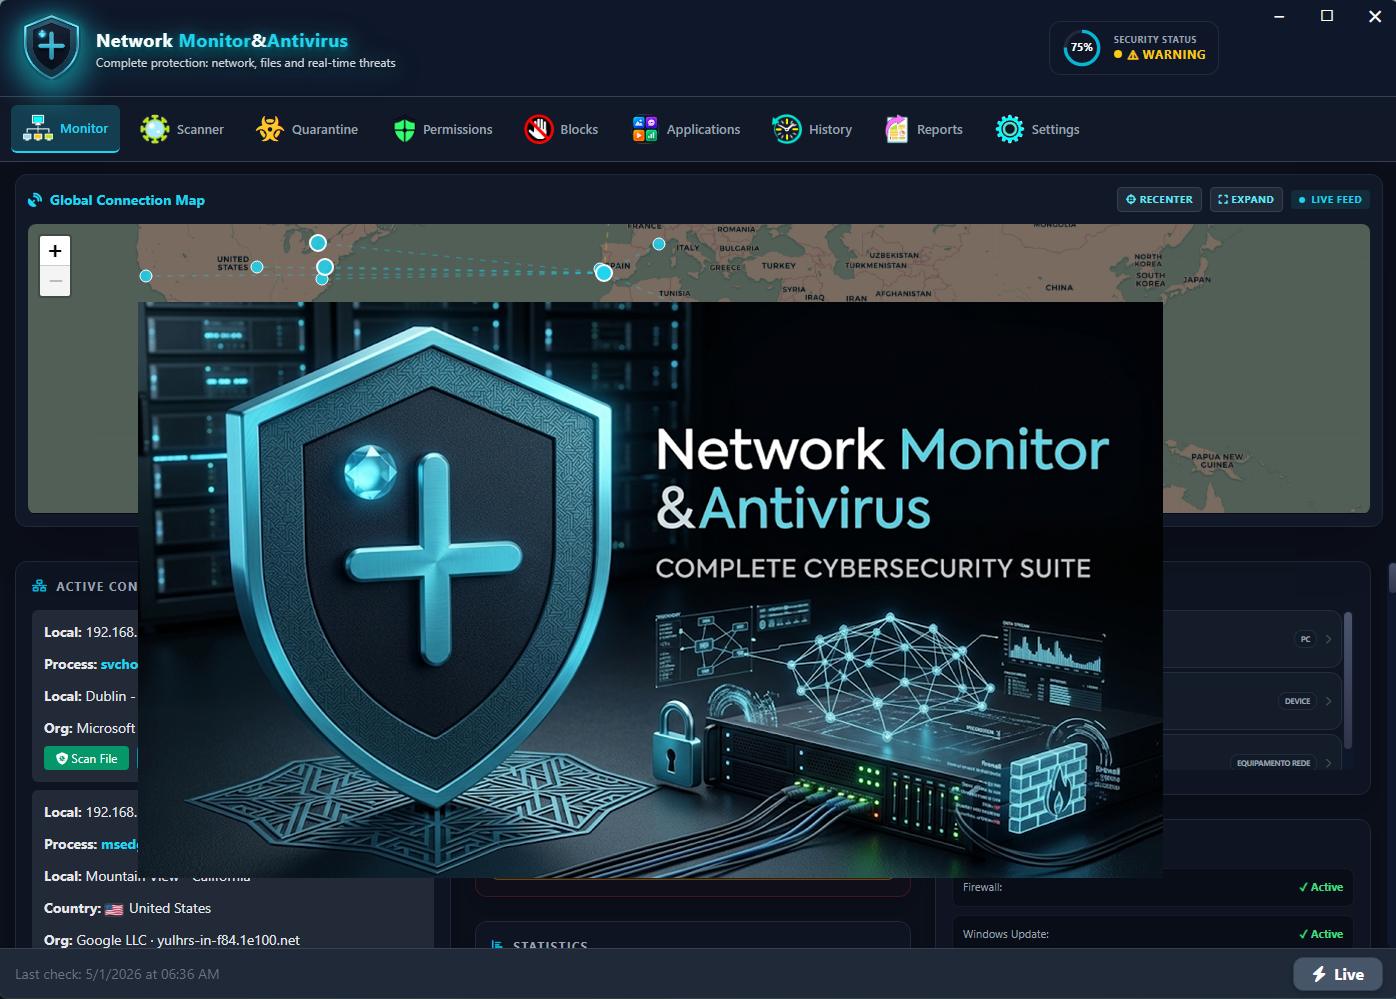Go to the Applications tab
The width and height of the screenshot is (1396, 999).
point(686,129)
